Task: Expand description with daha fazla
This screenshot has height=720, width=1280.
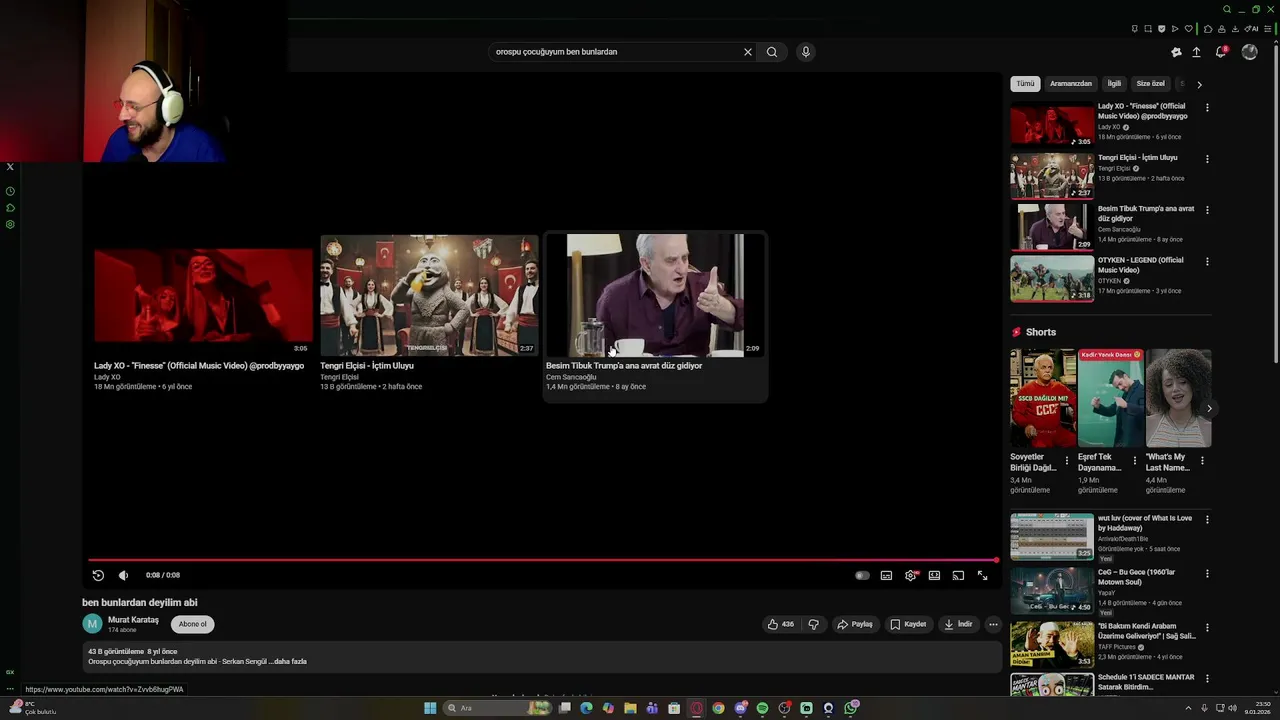Action: point(290,661)
